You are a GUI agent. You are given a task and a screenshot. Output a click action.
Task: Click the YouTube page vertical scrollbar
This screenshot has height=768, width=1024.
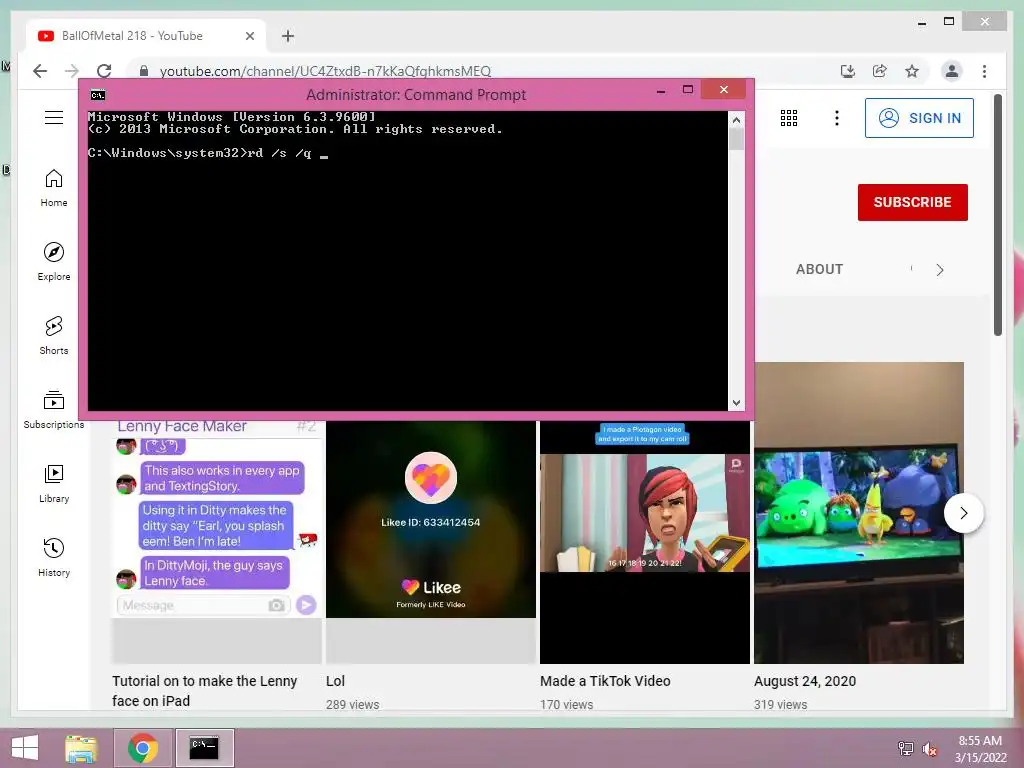[x=998, y=216]
